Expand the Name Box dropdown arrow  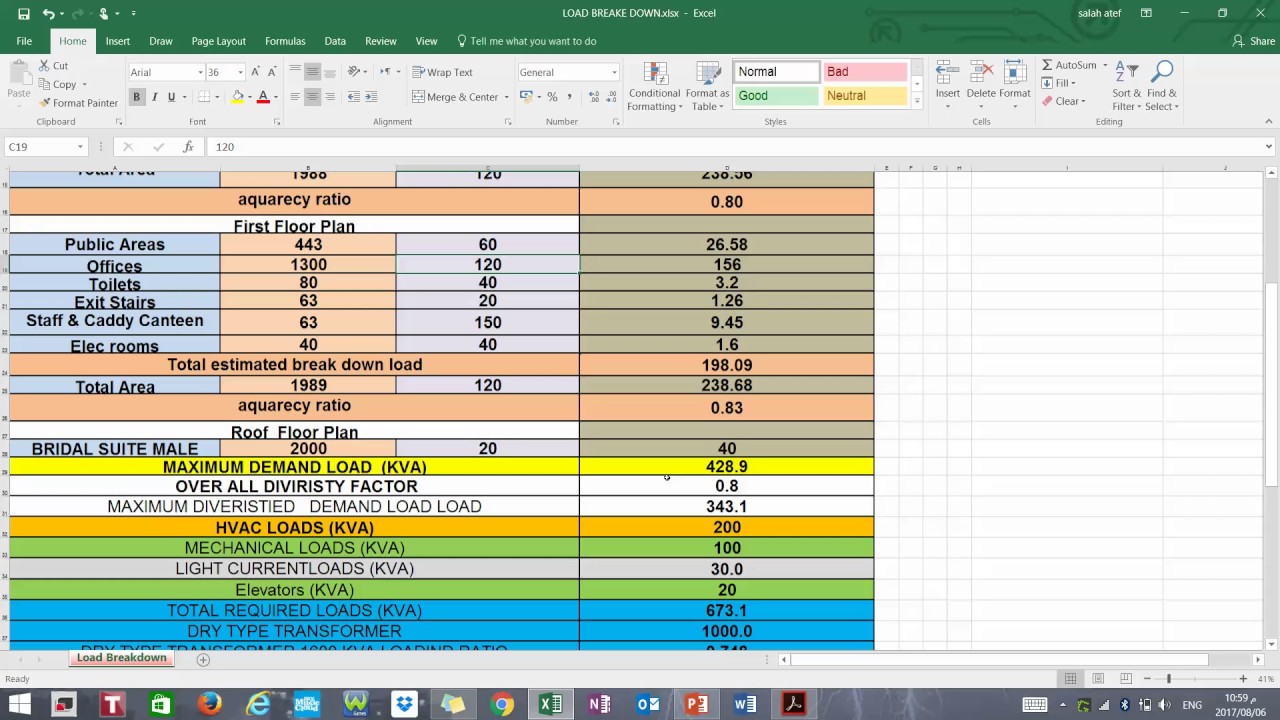[80, 147]
